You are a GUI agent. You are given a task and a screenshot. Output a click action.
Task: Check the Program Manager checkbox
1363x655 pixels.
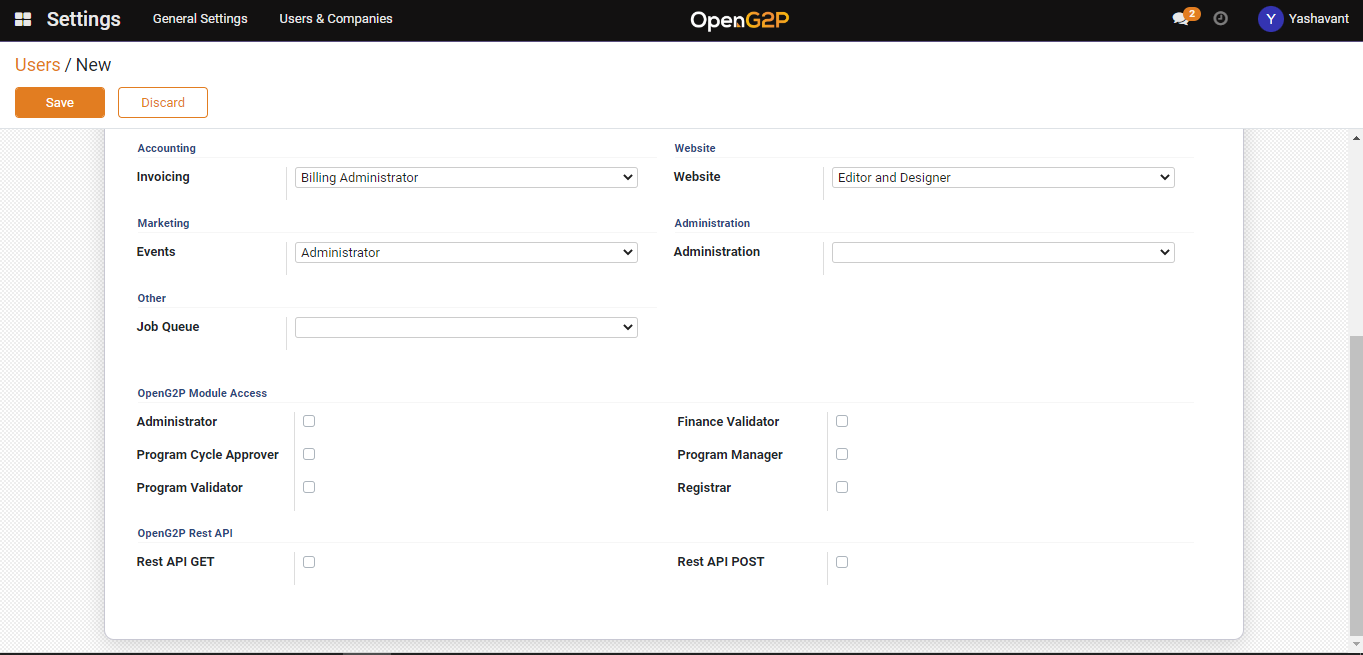842,454
